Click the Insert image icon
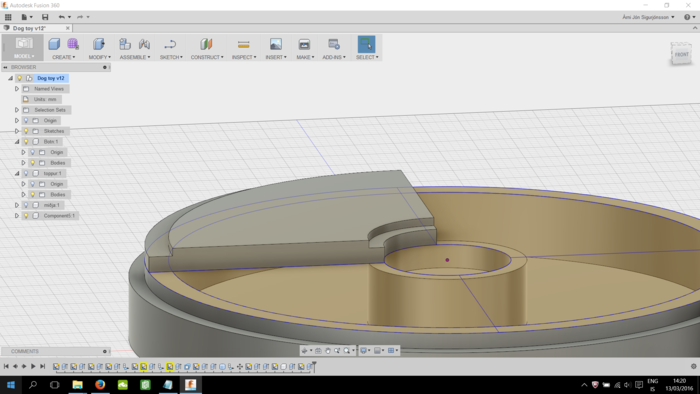This screenshot has width=700, height=394. pyautogui.click(x=276, y=44)
